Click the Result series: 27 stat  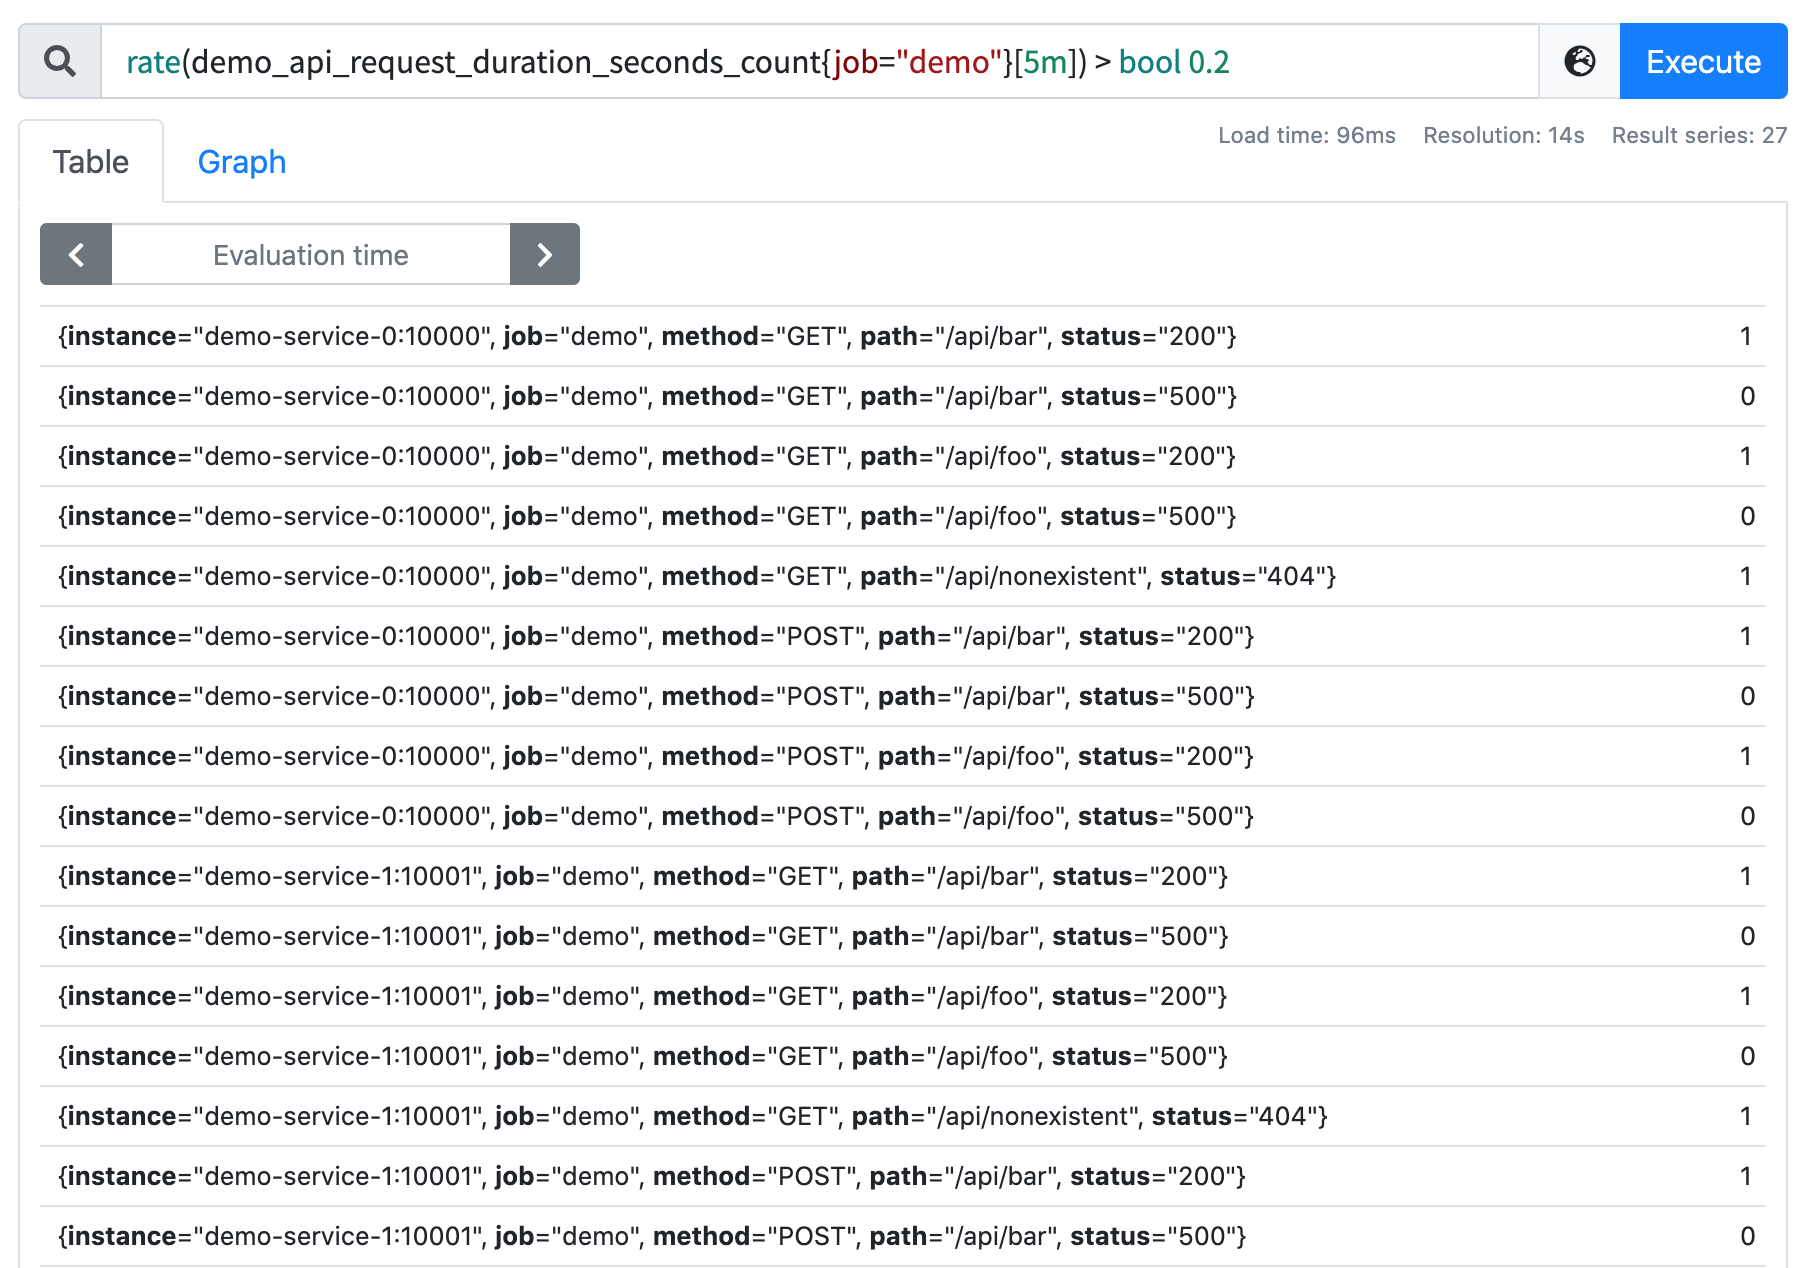click(x=1699, y=135)
